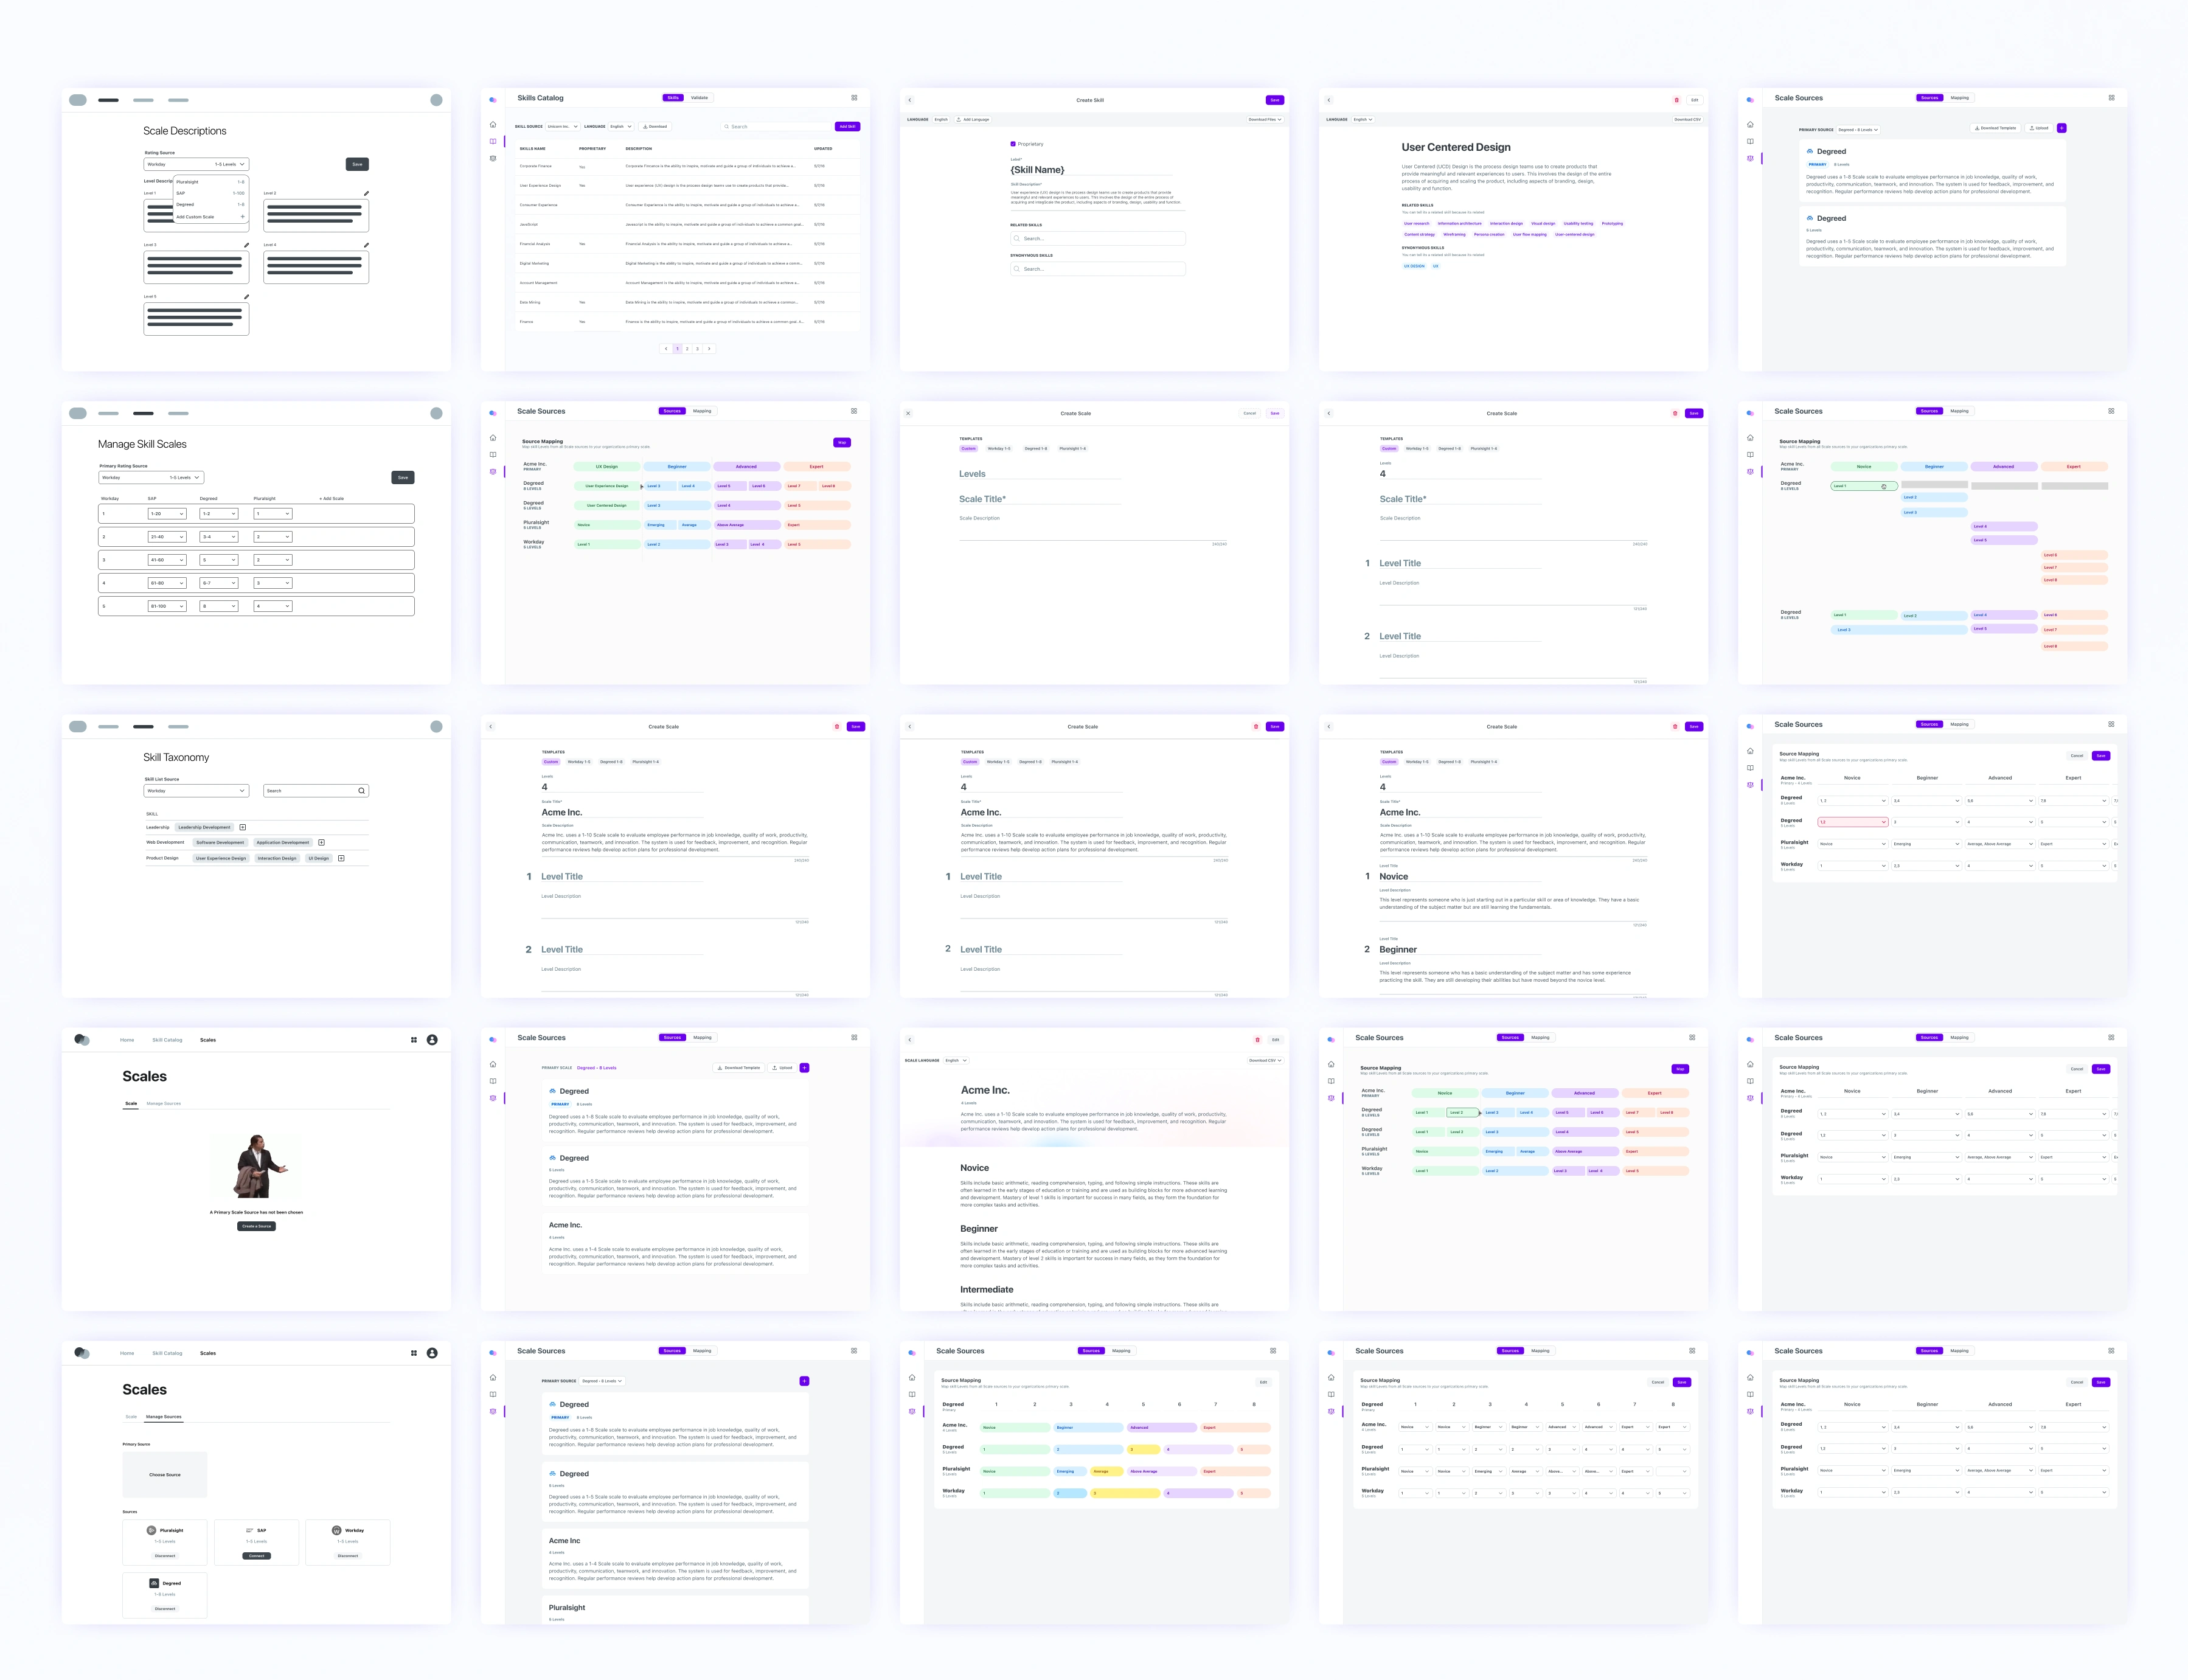Click plus box icon beside Leadership Development
Screen dimensions: 2188x1680
[243, 827]
